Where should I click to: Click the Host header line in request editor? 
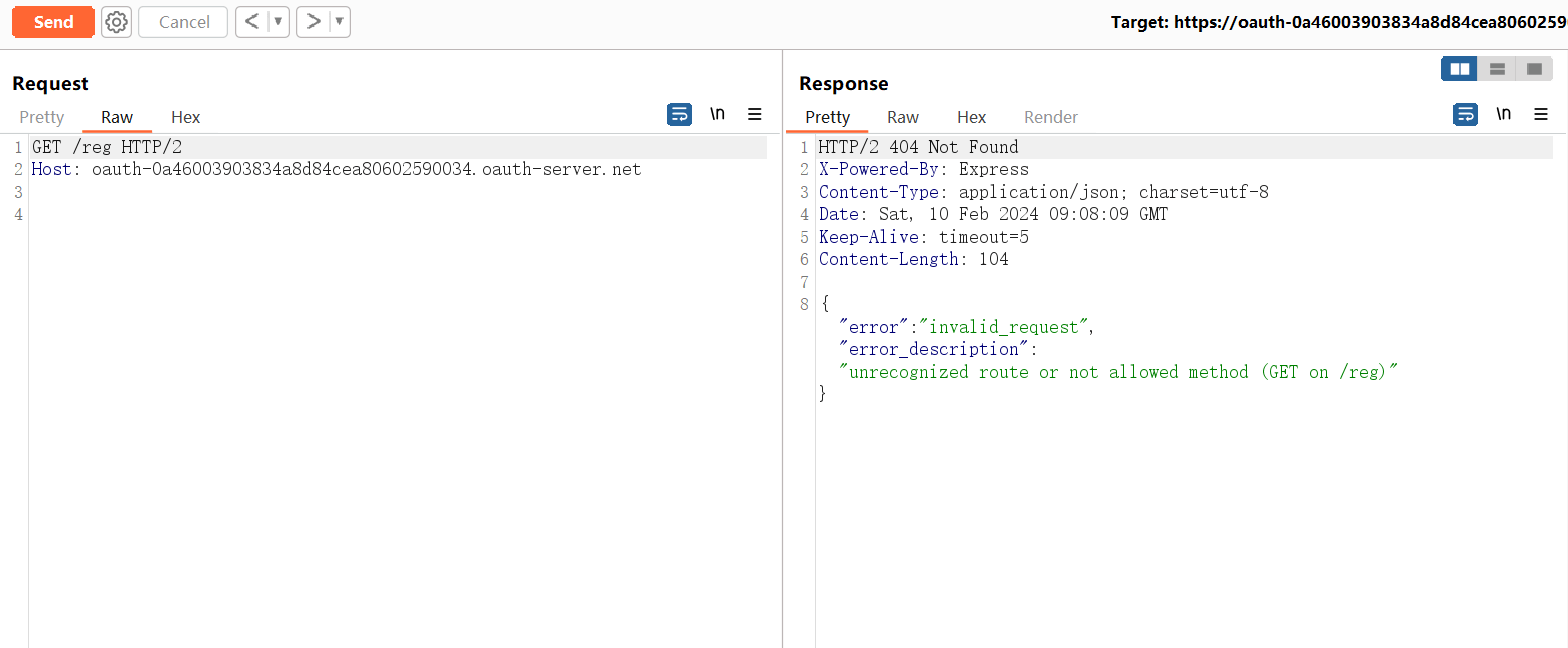(336, 169)
